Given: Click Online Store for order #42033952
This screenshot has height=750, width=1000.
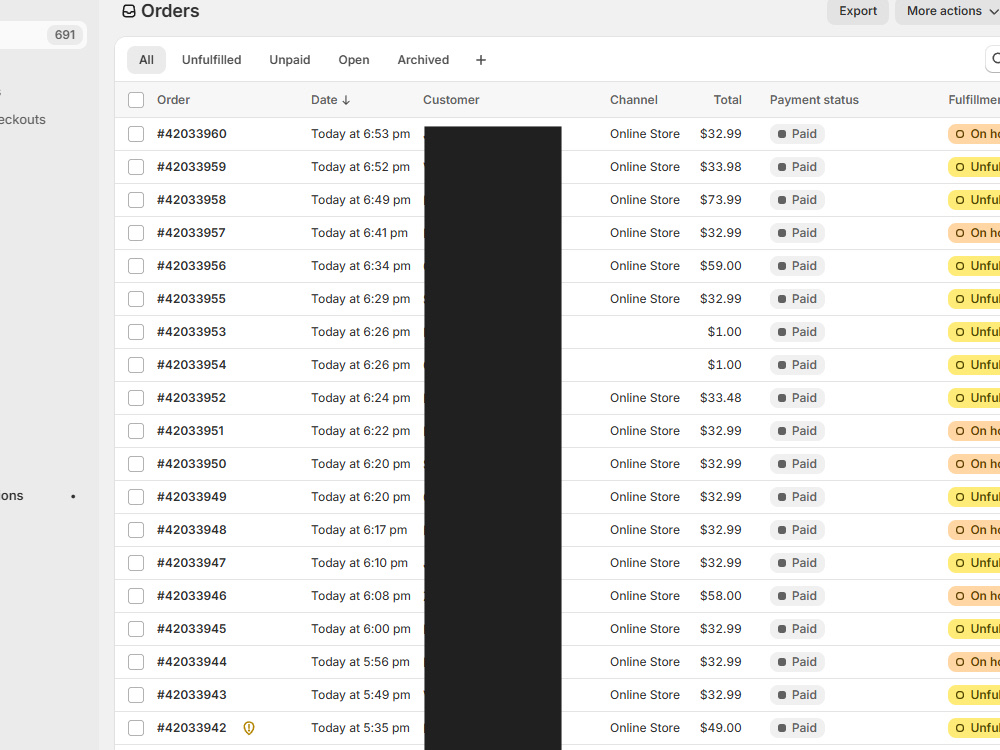Looking at the screenshot, I should [x=645, y=398].
